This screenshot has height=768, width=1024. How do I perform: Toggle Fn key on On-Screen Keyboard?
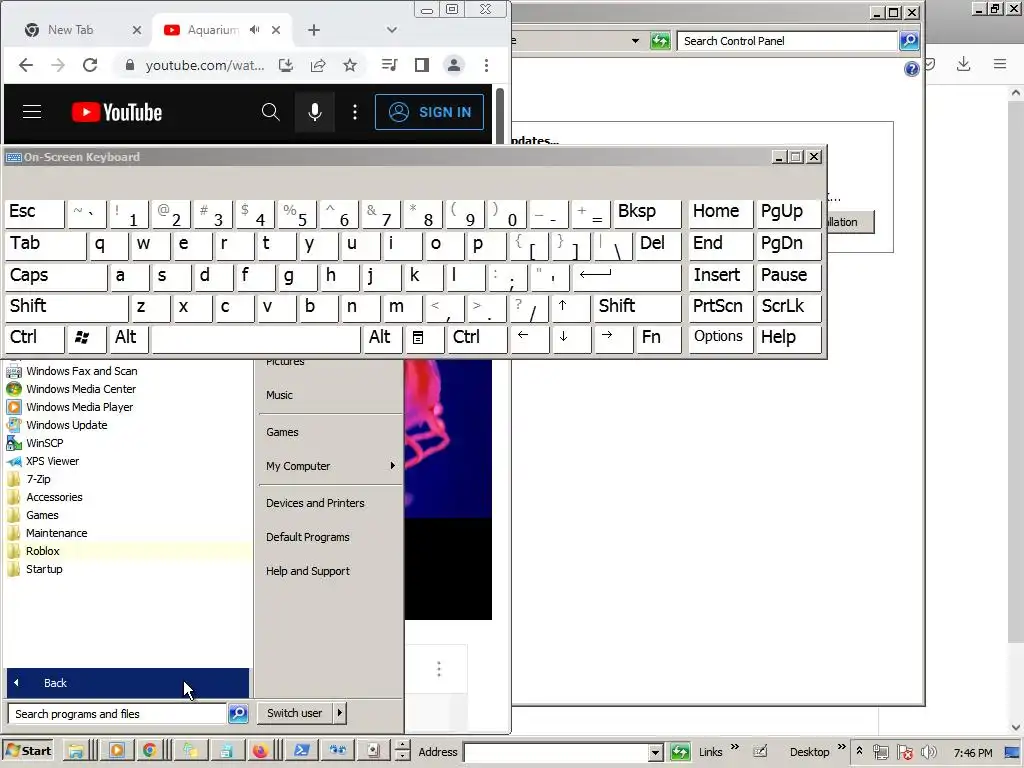click(x=659, y=338)
